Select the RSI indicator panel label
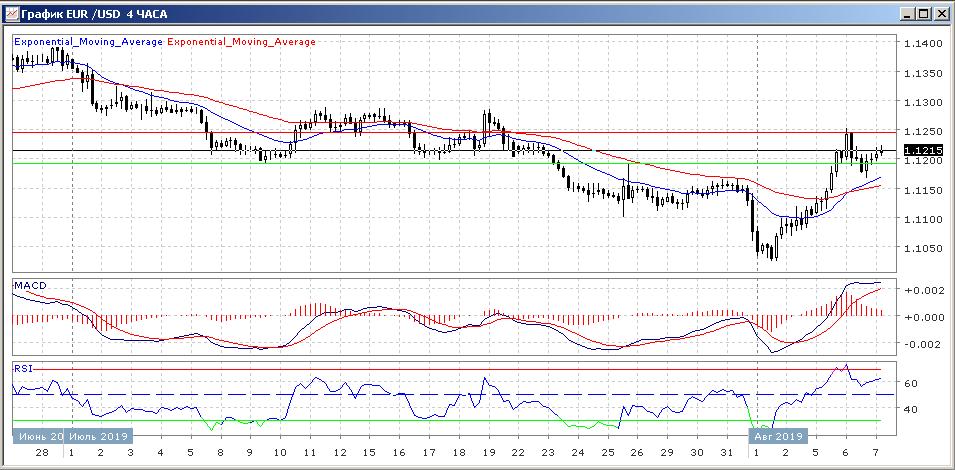The image size is (955, 470). click(x=22, y=368)
